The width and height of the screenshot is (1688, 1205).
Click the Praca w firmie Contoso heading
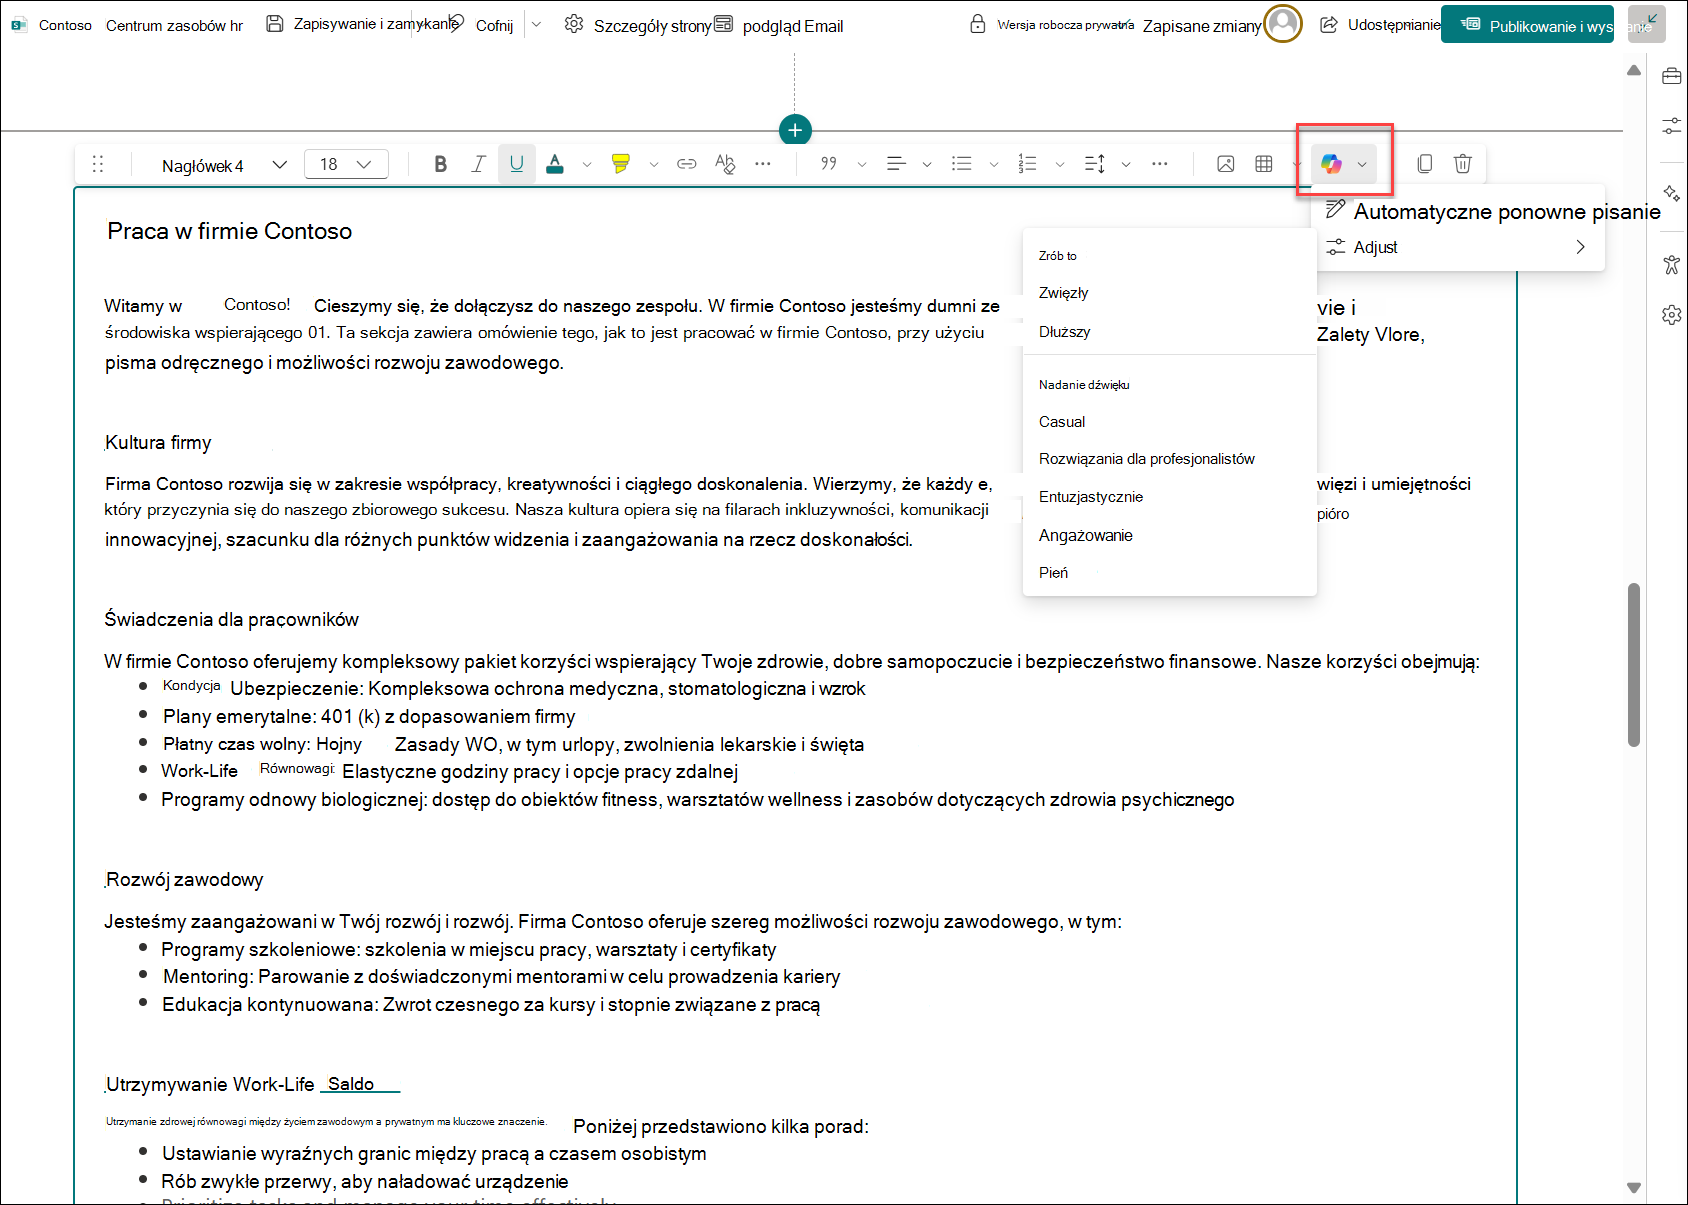click(229, 231)
